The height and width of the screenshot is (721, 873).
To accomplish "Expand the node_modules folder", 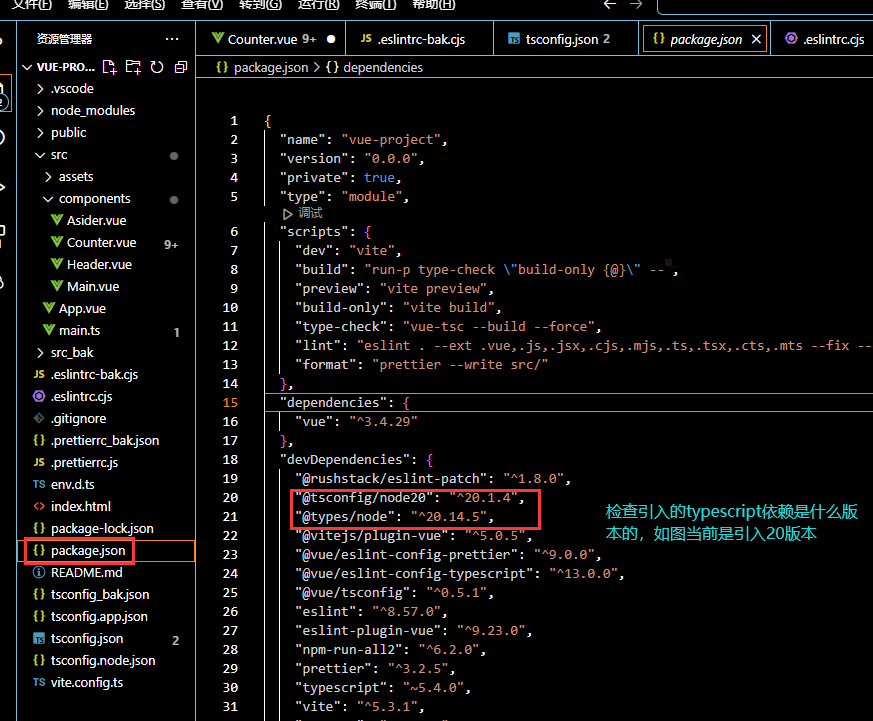I will (x=40, y=110).
